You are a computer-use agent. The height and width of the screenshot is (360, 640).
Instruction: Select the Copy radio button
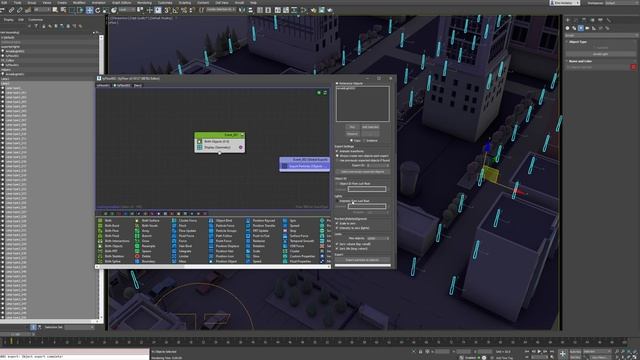351,141
